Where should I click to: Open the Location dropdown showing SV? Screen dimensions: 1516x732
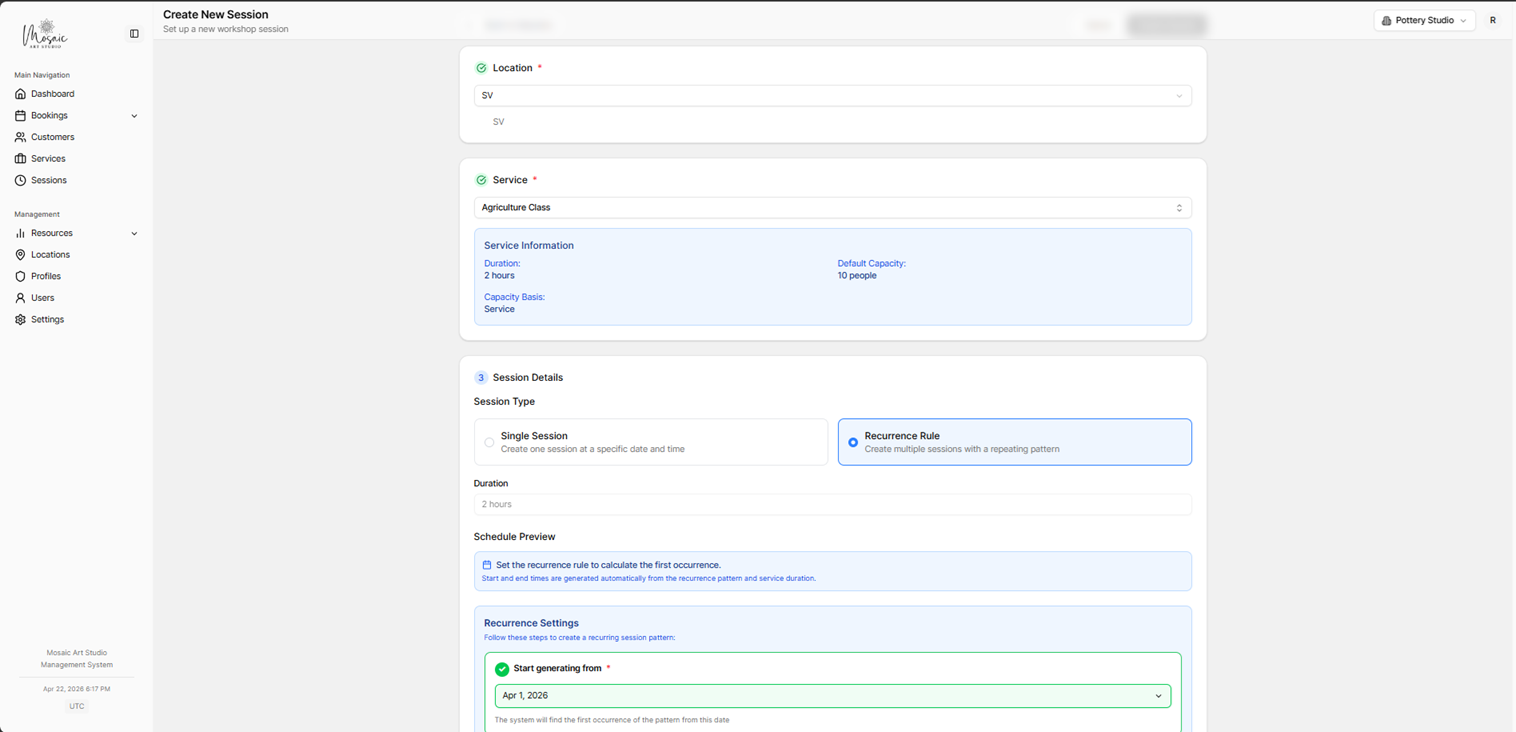pyautogui.click(x=832, y=96)
